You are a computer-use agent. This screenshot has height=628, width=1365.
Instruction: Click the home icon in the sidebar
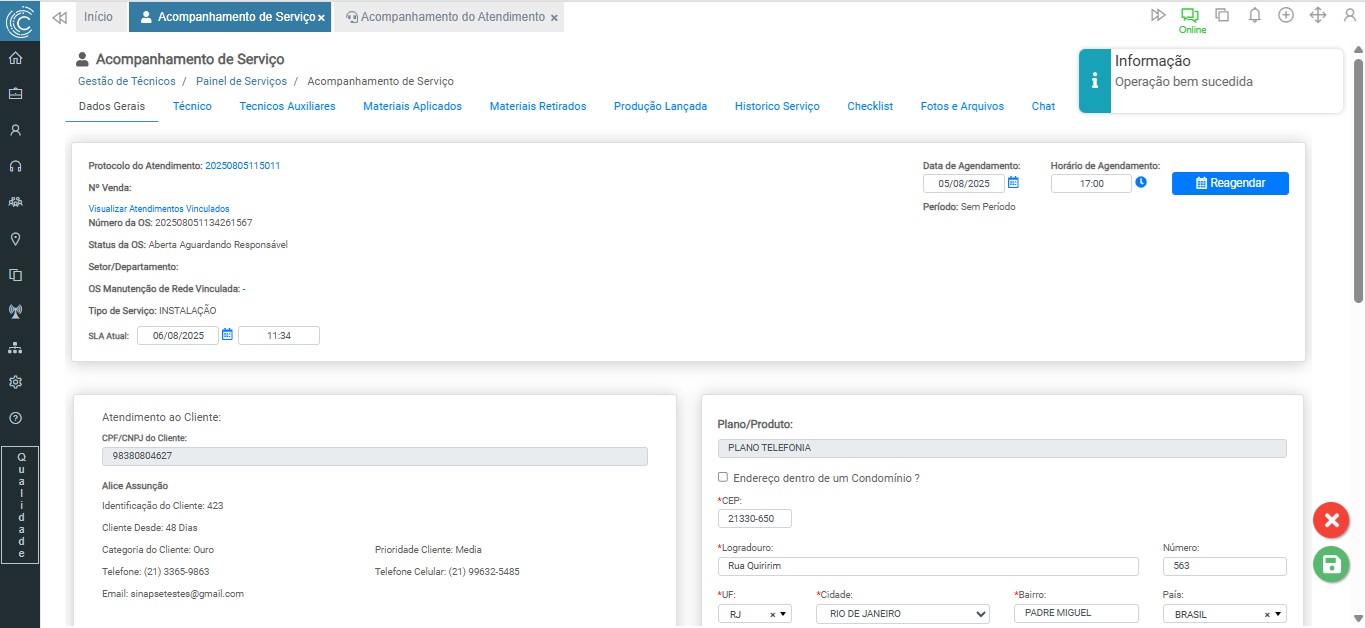tap(15, 58)
